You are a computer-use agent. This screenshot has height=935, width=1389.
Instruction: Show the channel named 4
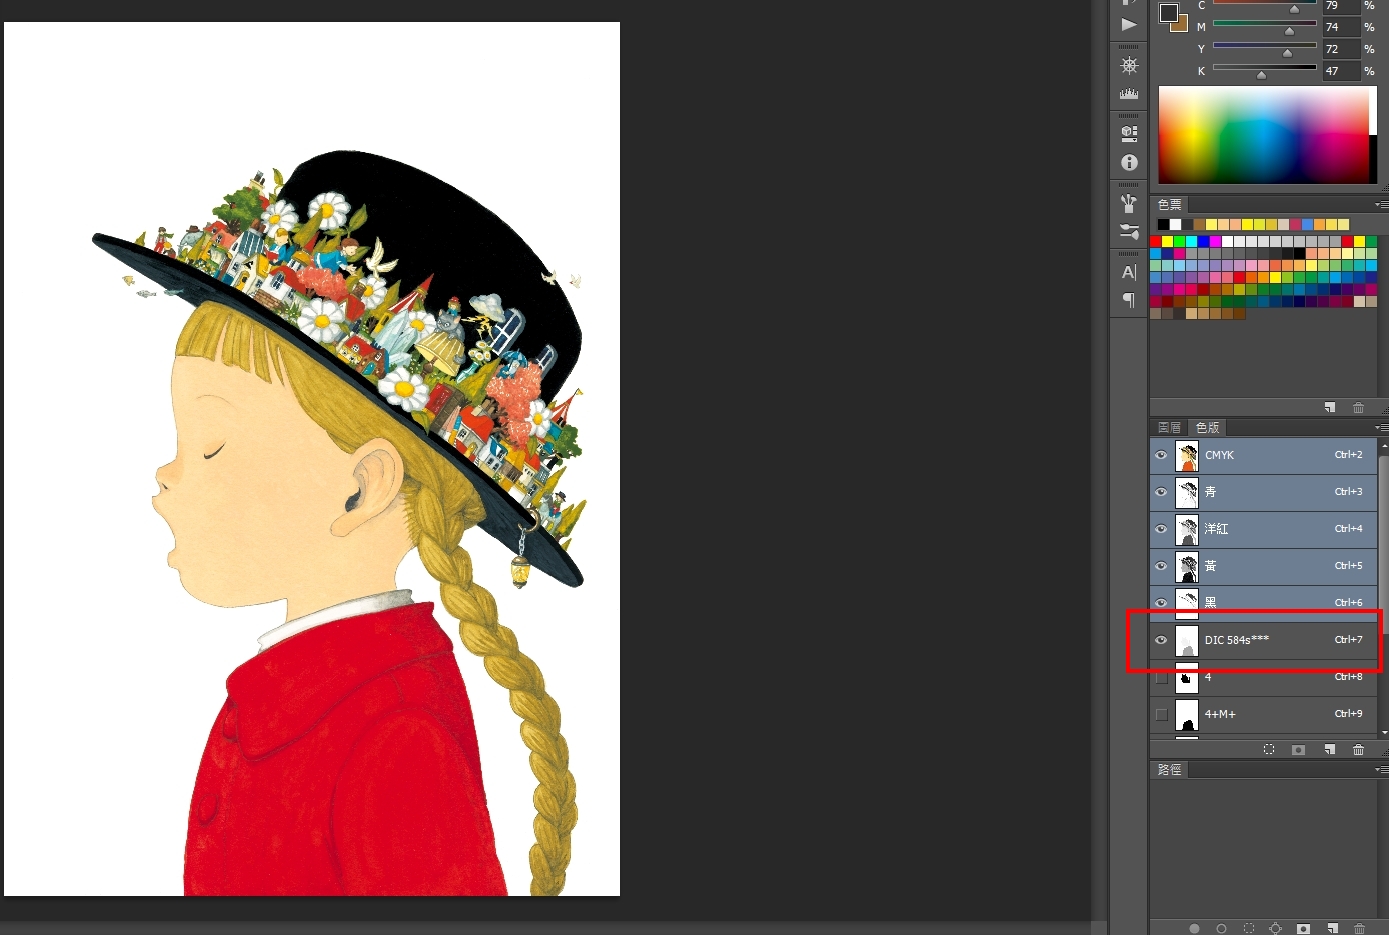pos(1161,677)
